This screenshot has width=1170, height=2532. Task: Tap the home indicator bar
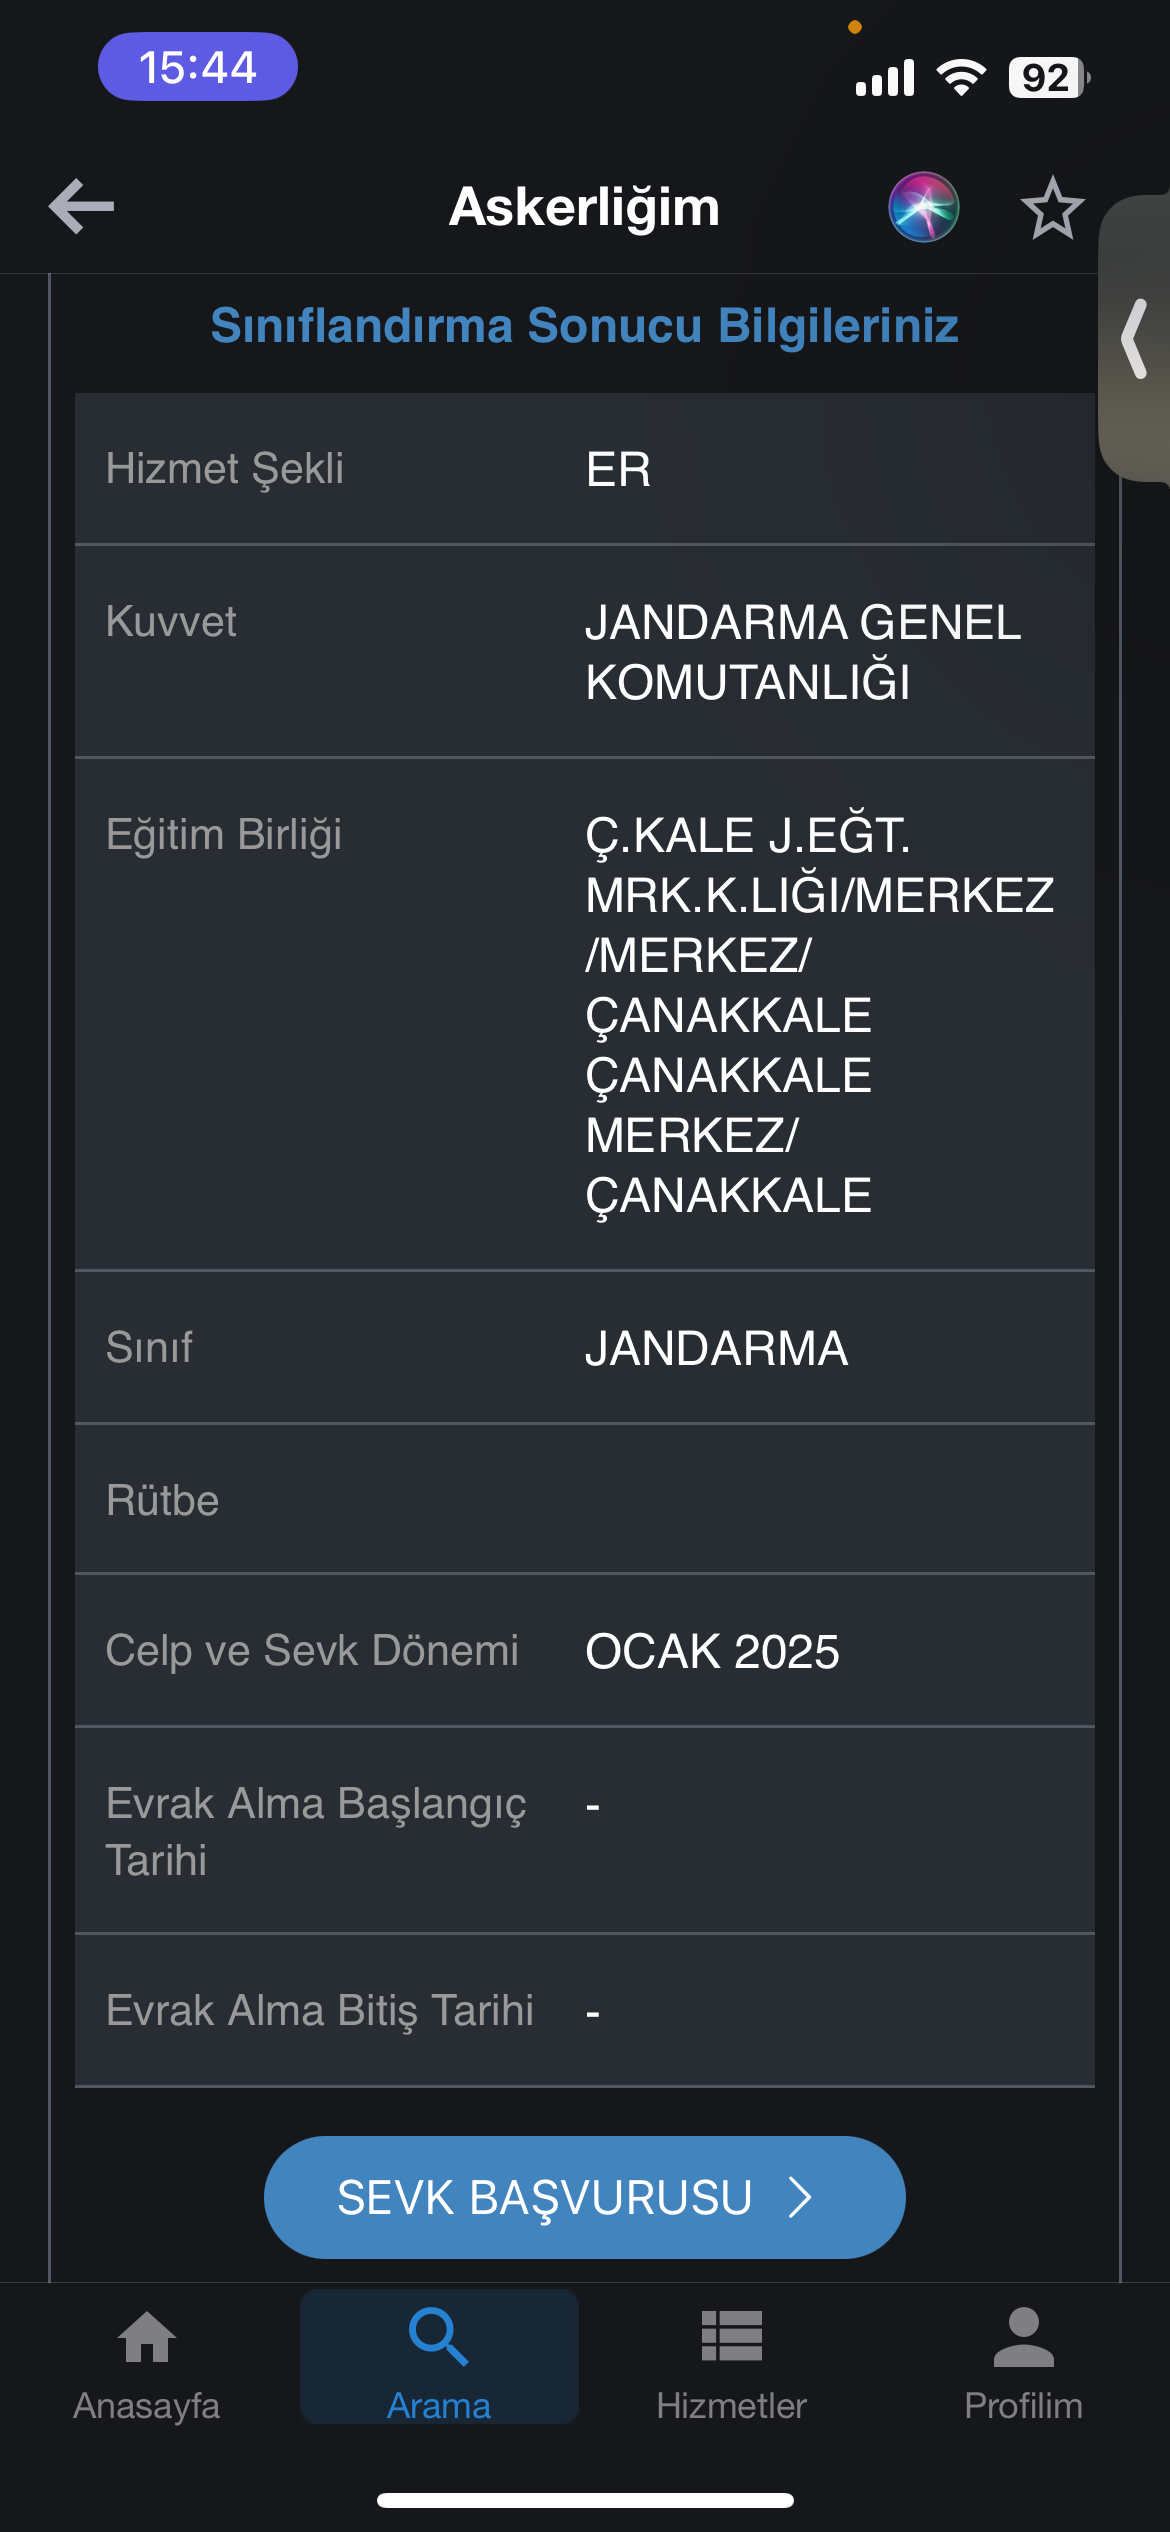click(x=585, y=2500)
